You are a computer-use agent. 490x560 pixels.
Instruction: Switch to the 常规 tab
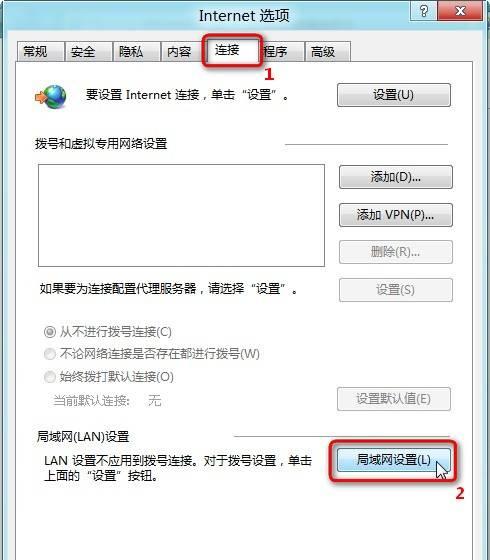click(x=40, y=52)
